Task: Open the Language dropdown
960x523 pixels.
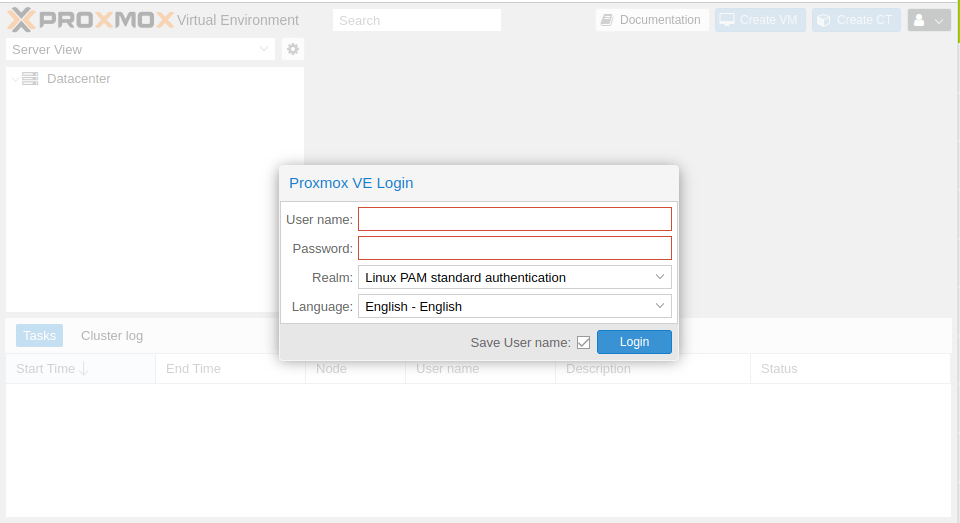Action: pos(659,306)
